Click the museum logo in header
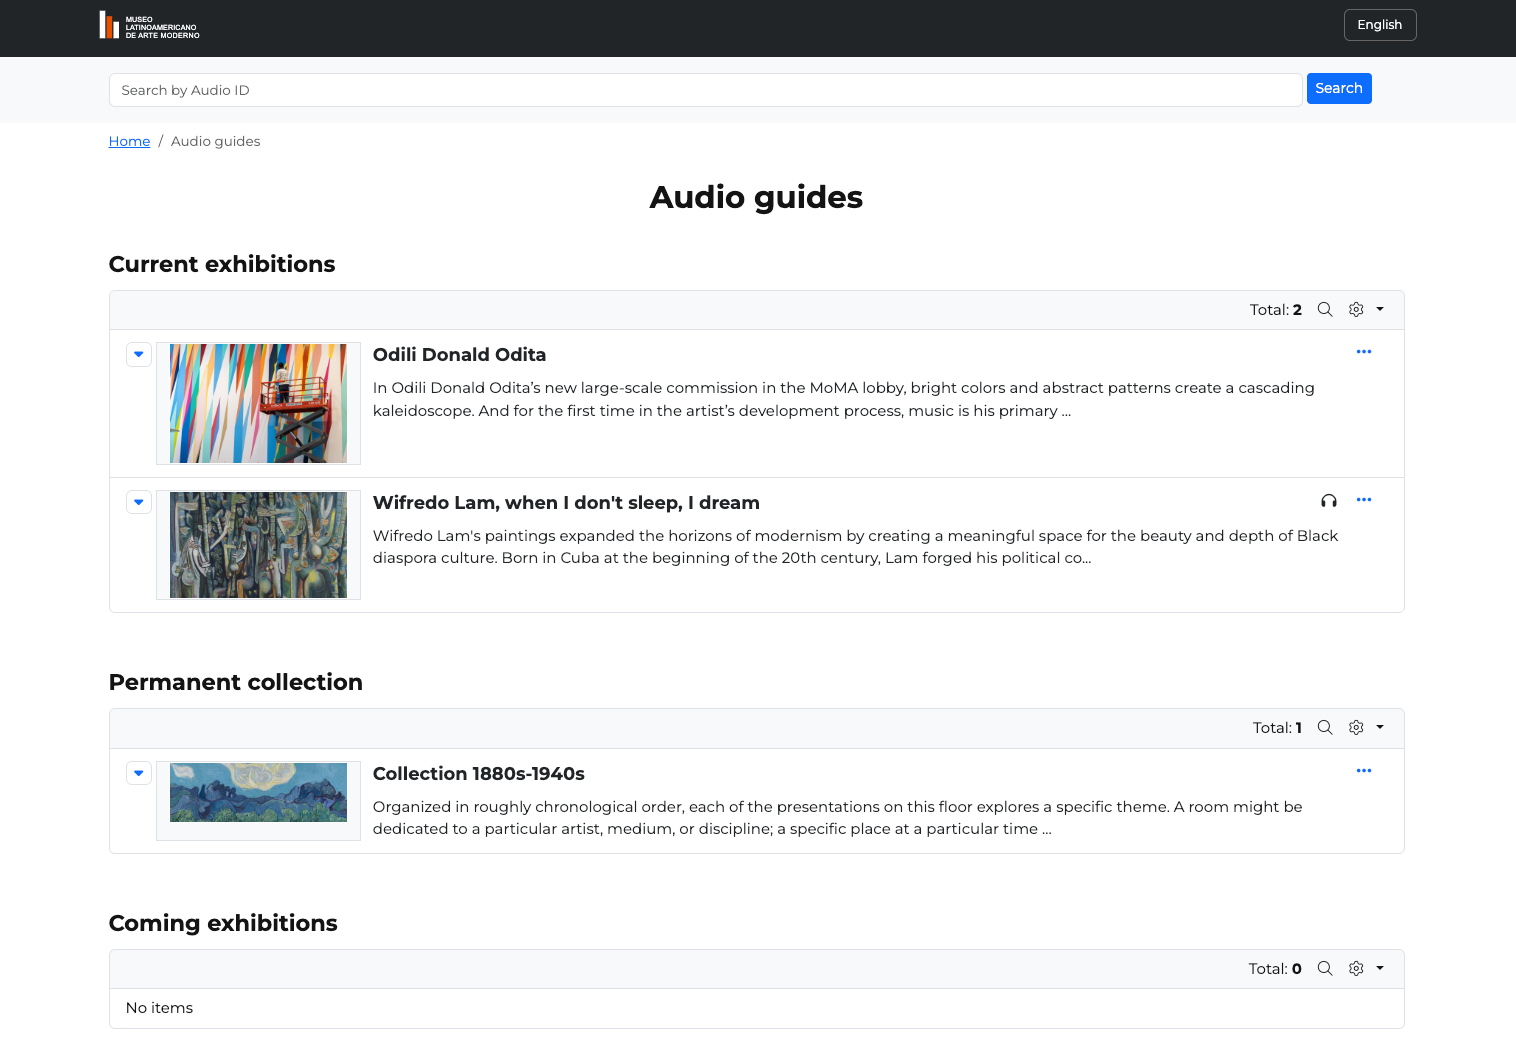1516x1063 pixels. (149, 26)
